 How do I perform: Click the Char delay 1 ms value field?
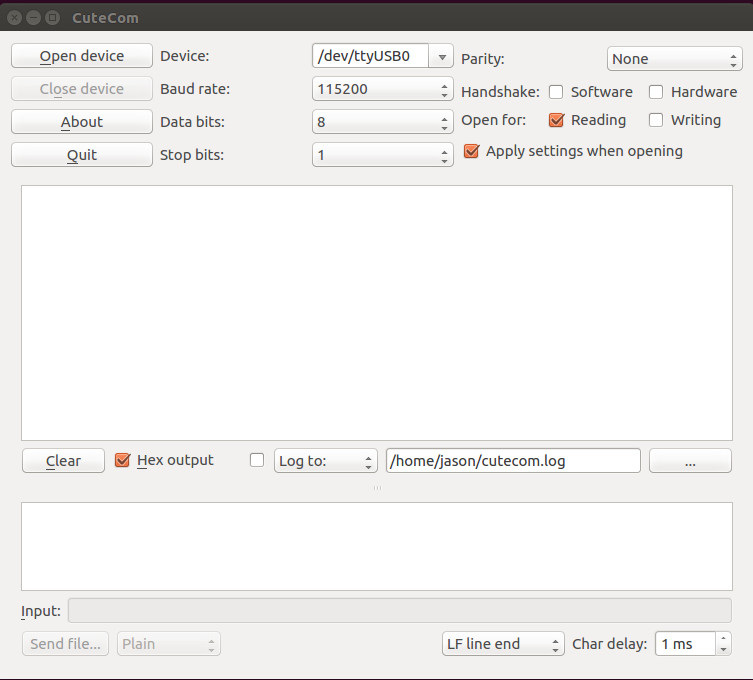(686, 644)
